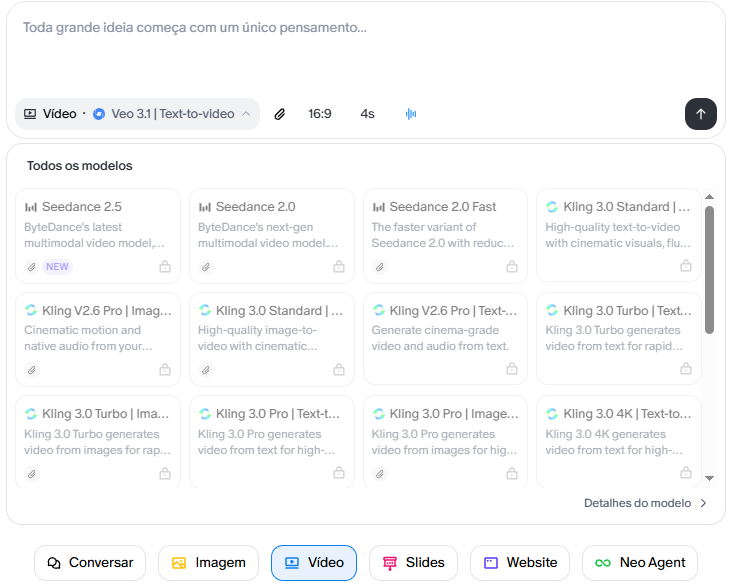Click the attachment icon on Seedance 2.5 card
Viewport: 733px width, 587px height.
click(x=32, y=267)
